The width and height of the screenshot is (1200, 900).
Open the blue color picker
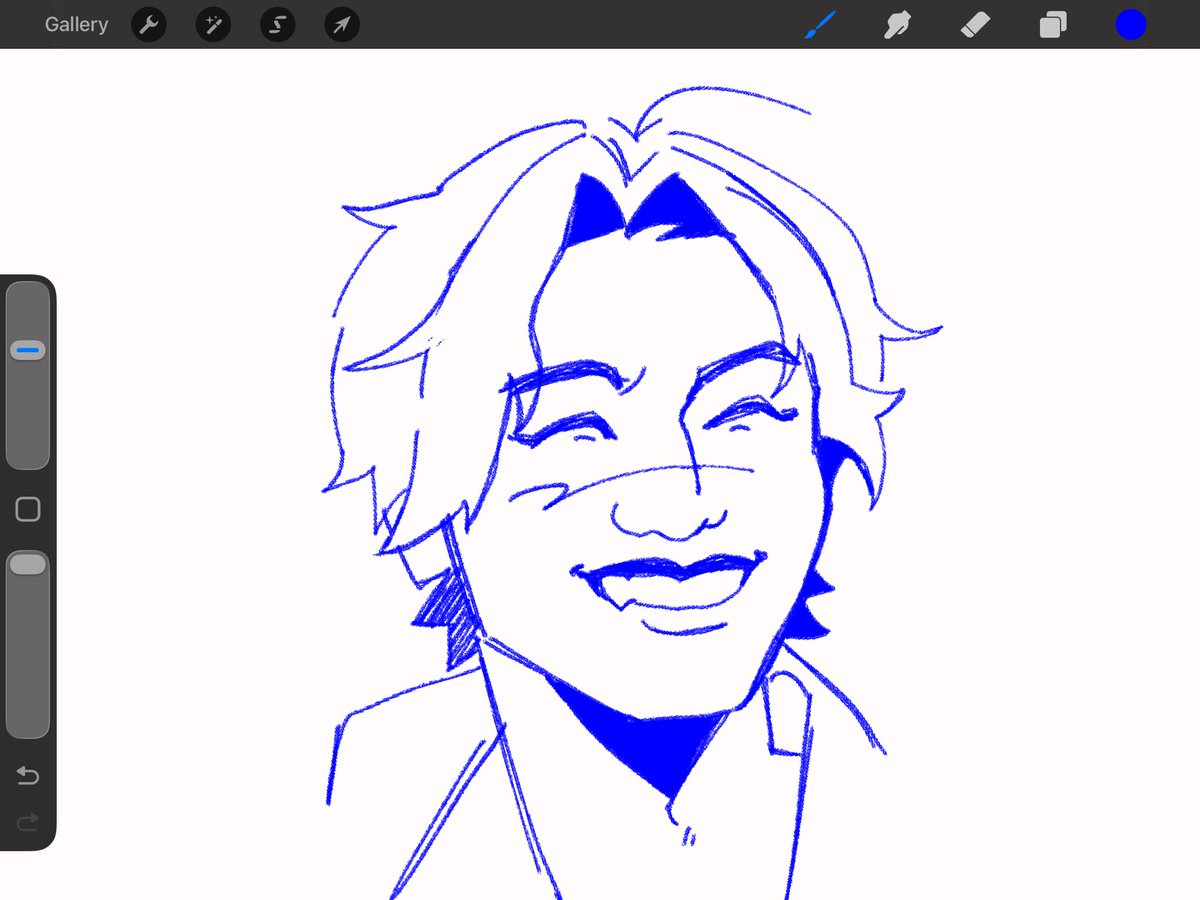pos(1131,24)
